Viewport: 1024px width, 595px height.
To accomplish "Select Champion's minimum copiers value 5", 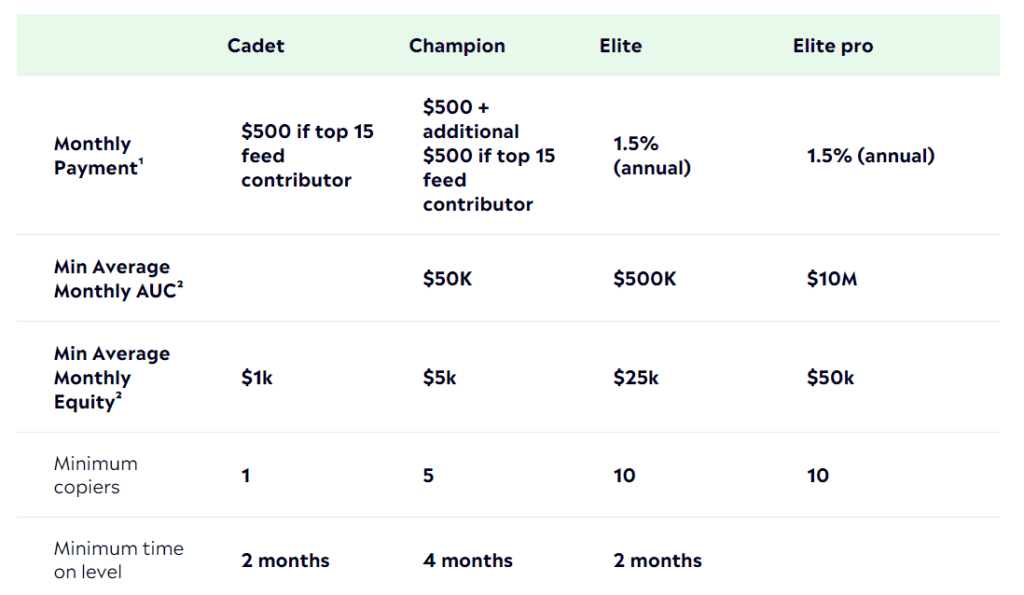I will 428,476.
